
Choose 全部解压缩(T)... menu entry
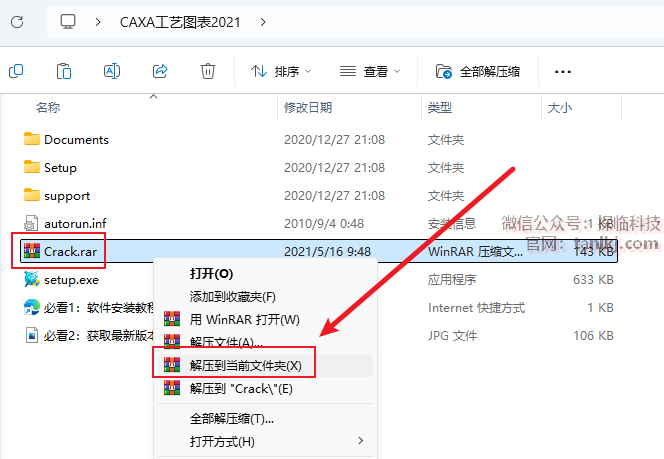(x=265, y=419)
